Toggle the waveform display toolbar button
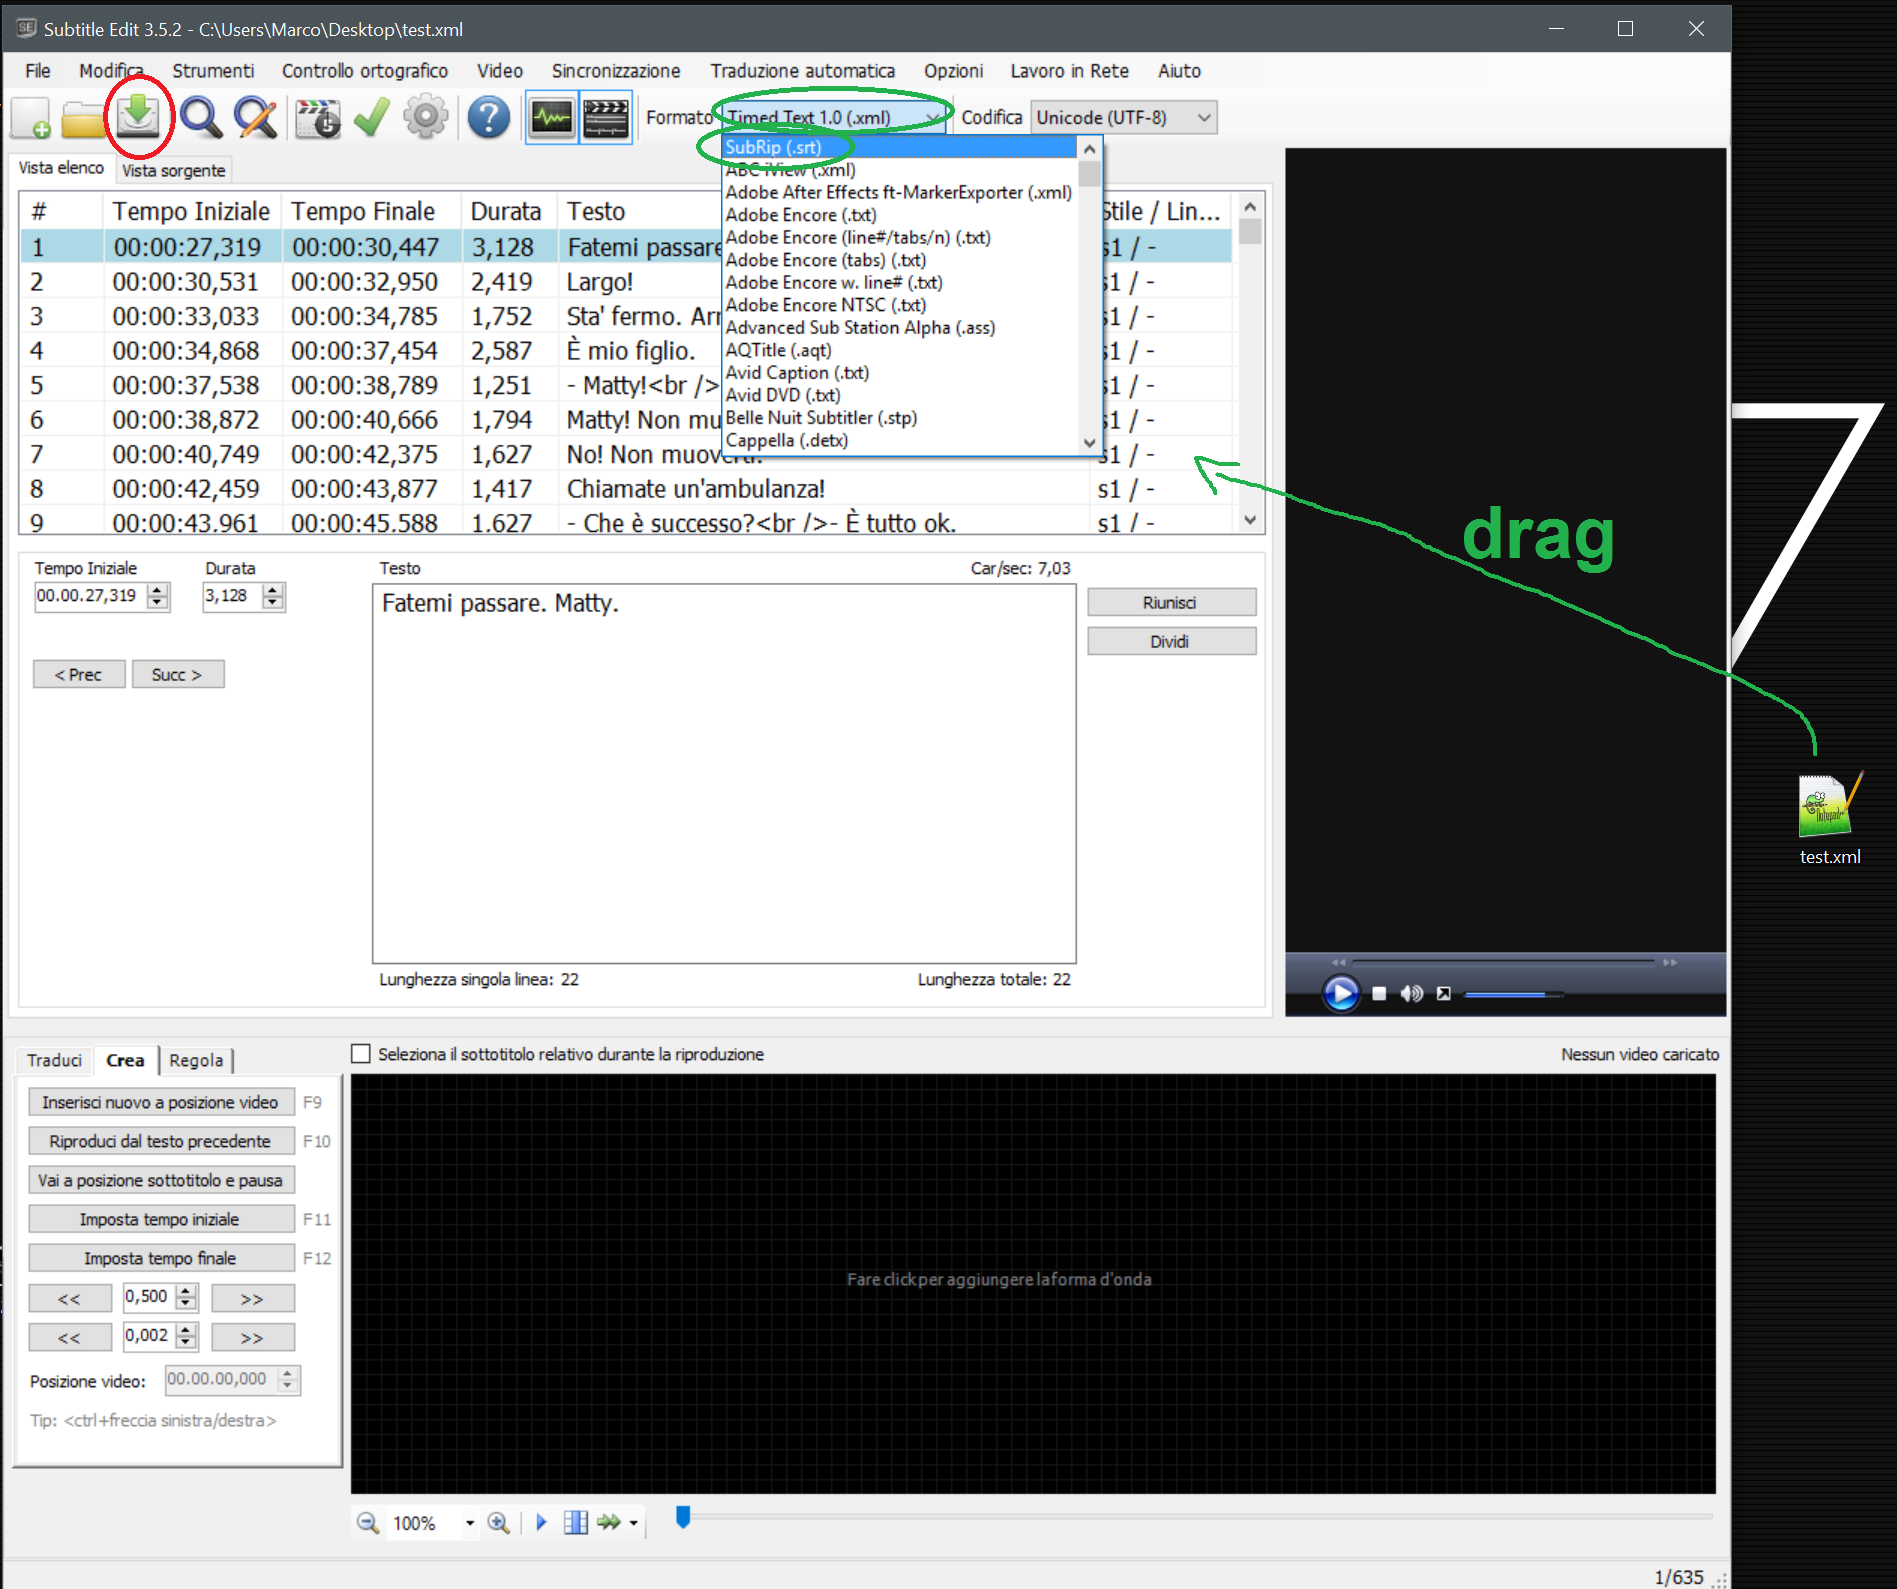1897x1589 pixels. pos(552,118)
